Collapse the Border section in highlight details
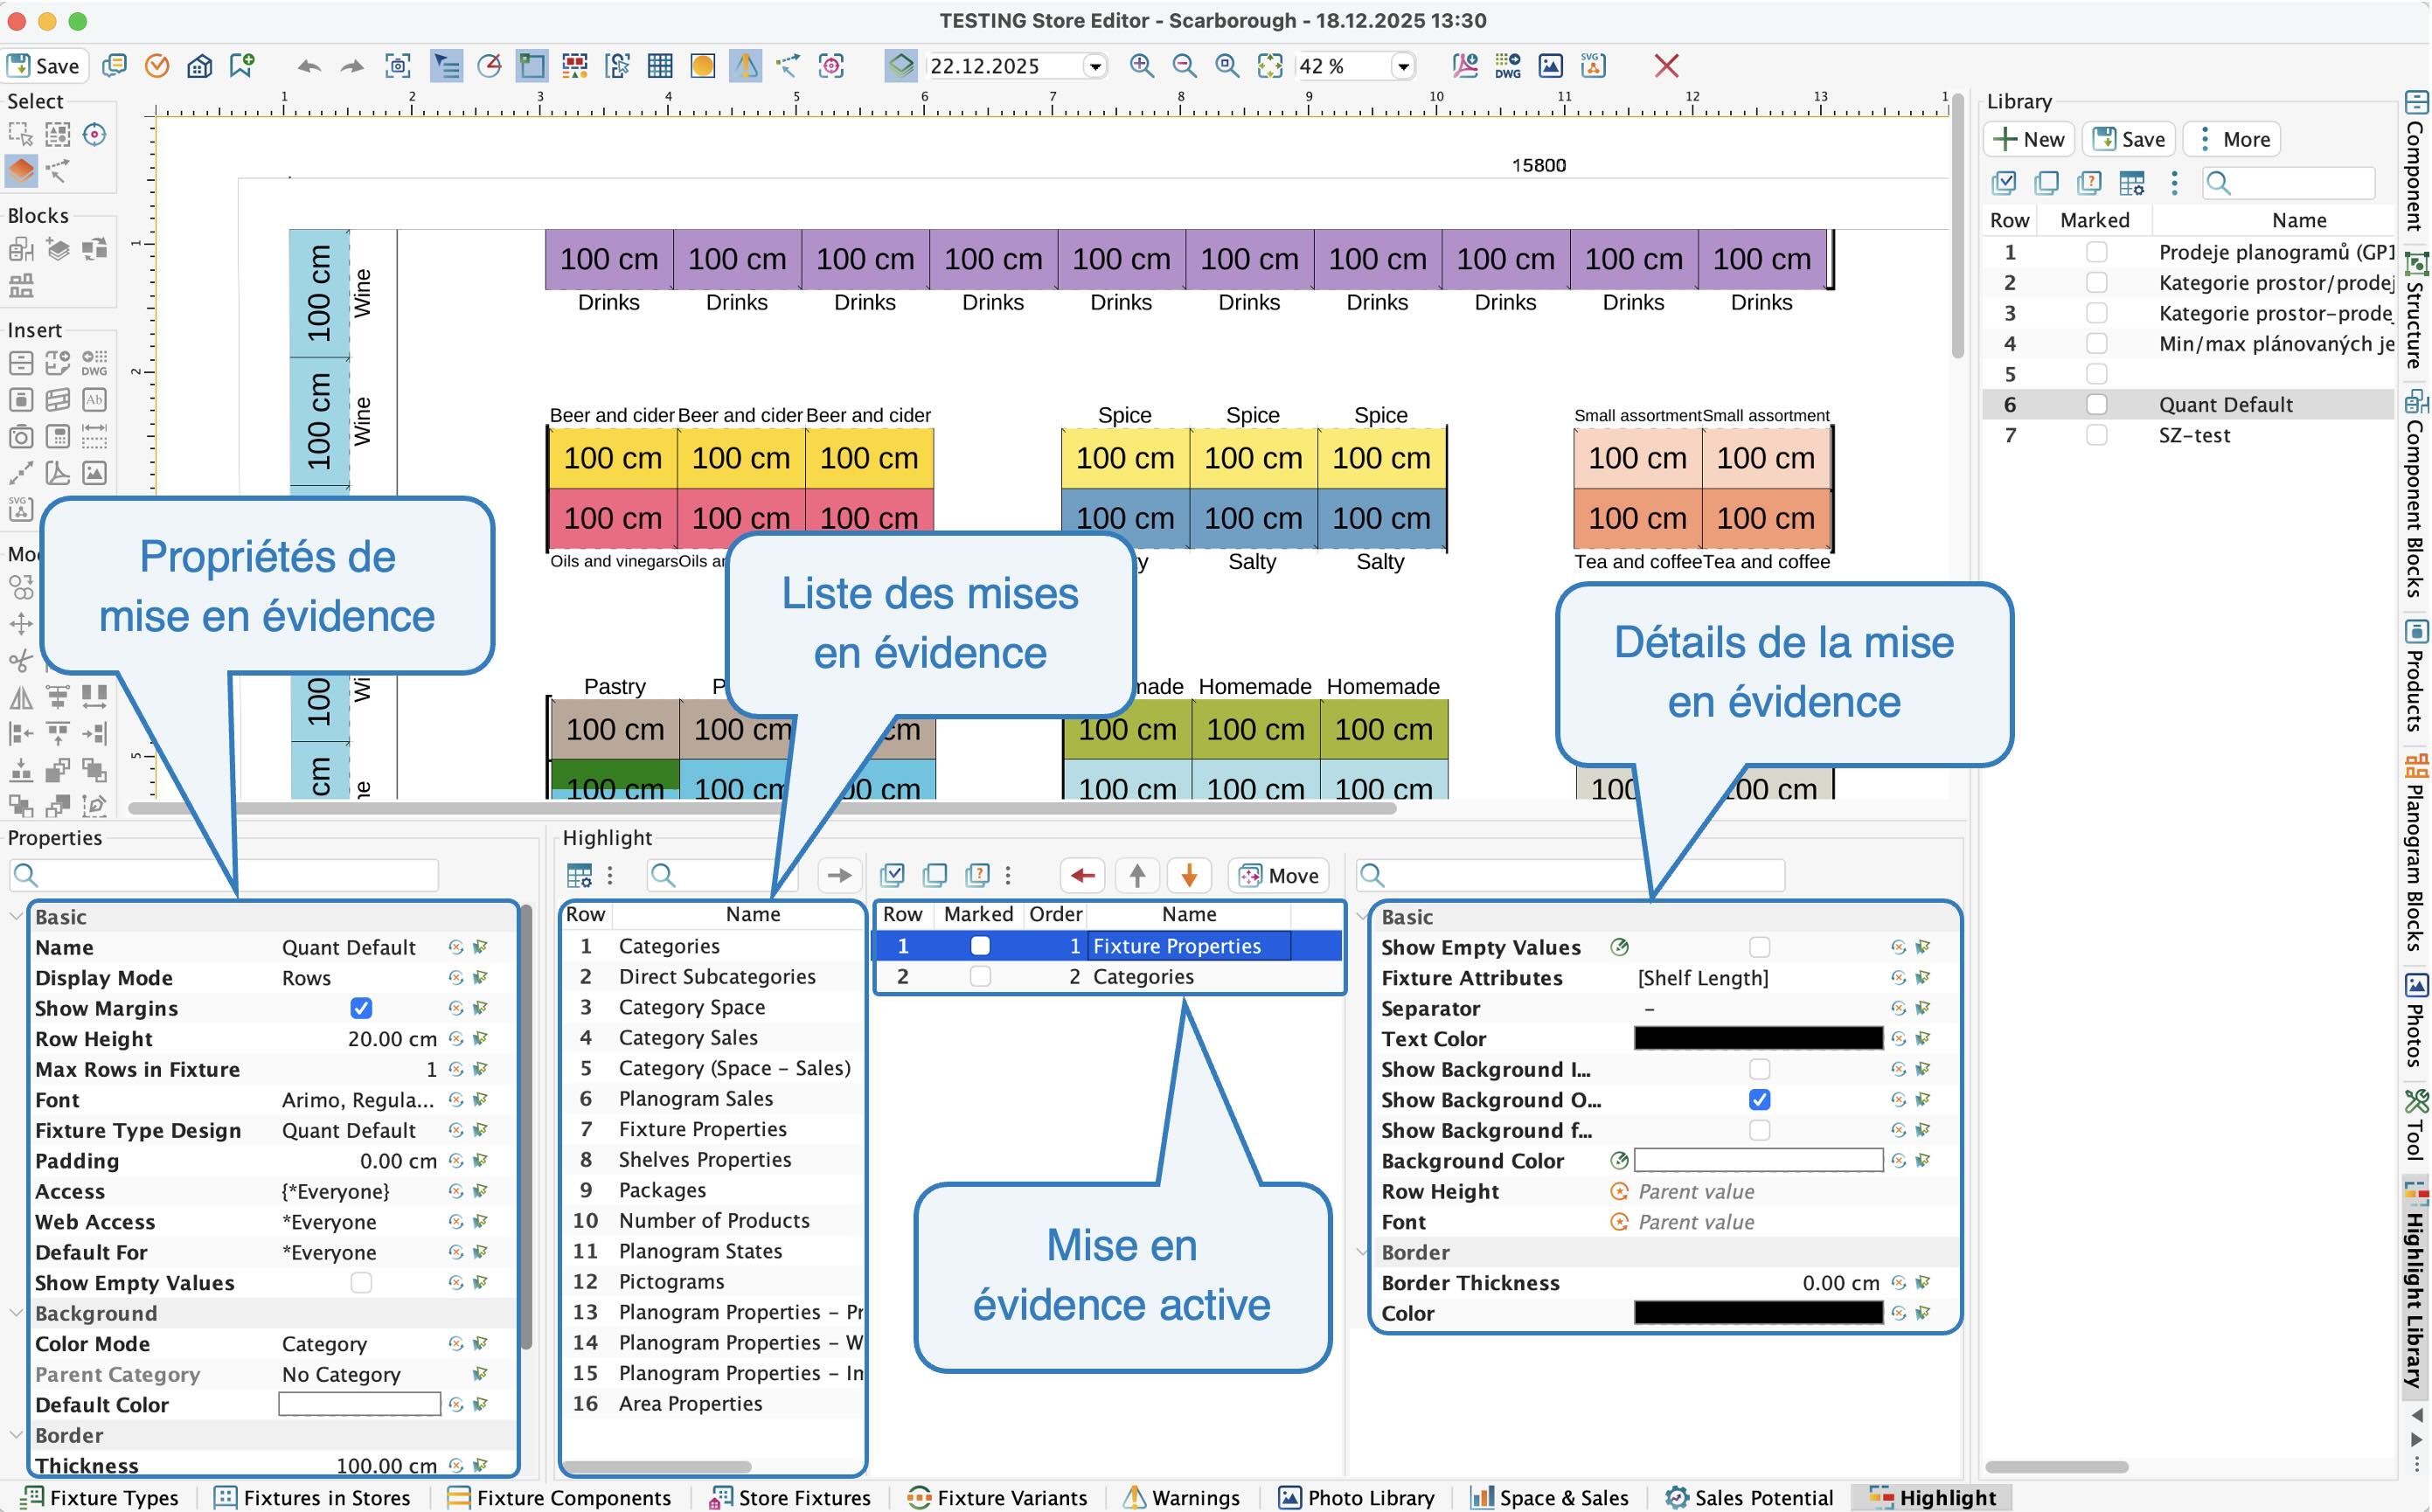Screen dimensions: 2432x1512 (x=1362, y=1252)
